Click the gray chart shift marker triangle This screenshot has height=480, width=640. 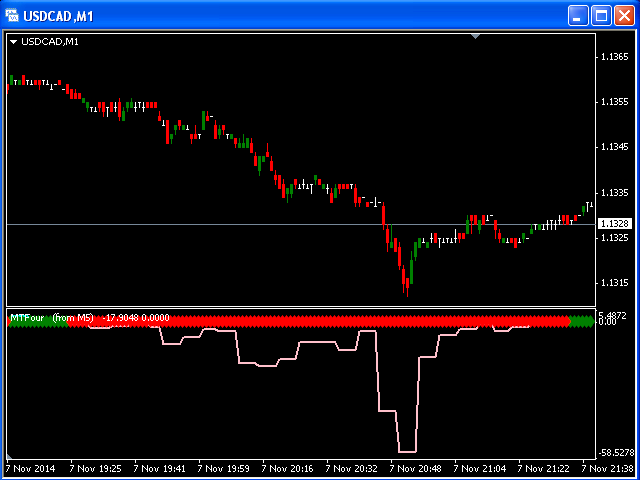tap(476, 36)
